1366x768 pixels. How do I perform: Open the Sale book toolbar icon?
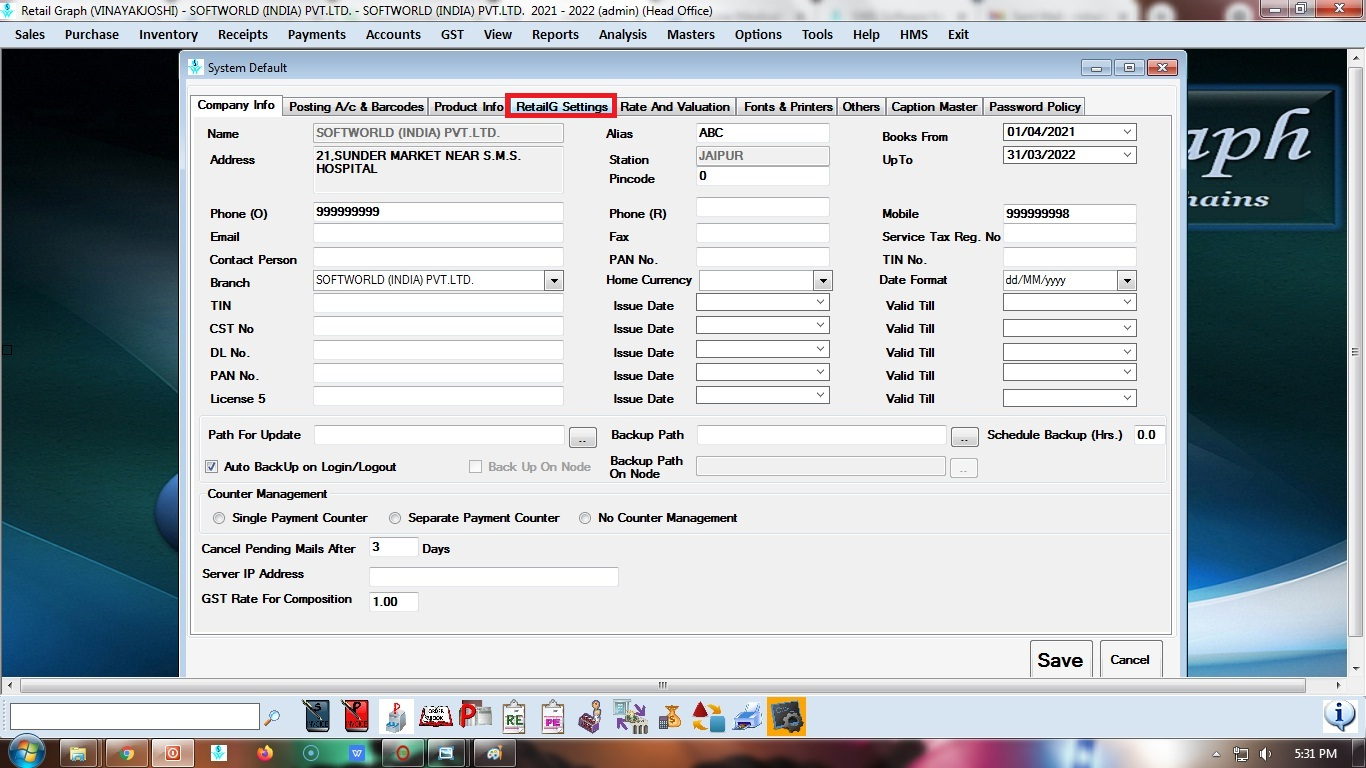pyautogui.click(x=317, y=716)
